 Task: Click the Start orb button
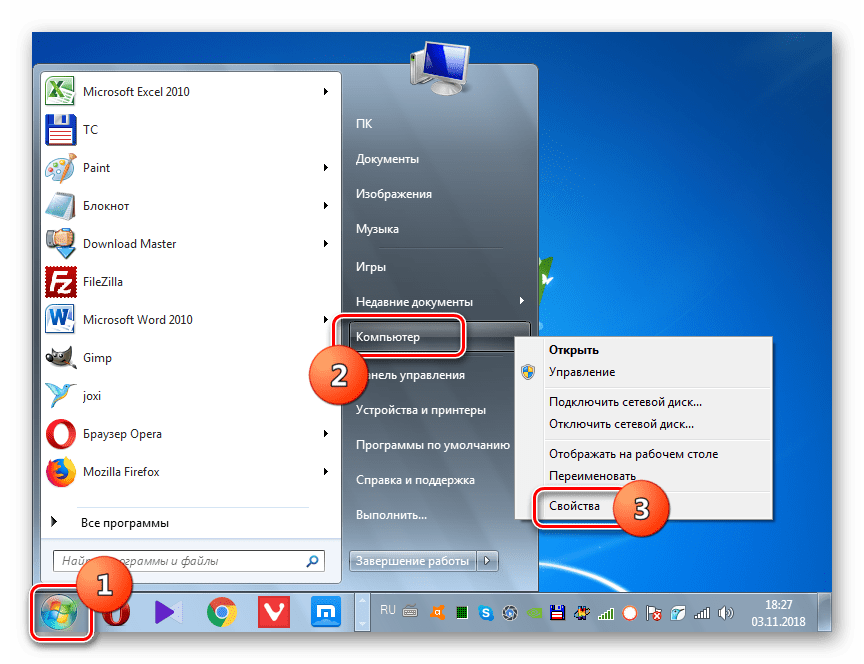[59, 612]
